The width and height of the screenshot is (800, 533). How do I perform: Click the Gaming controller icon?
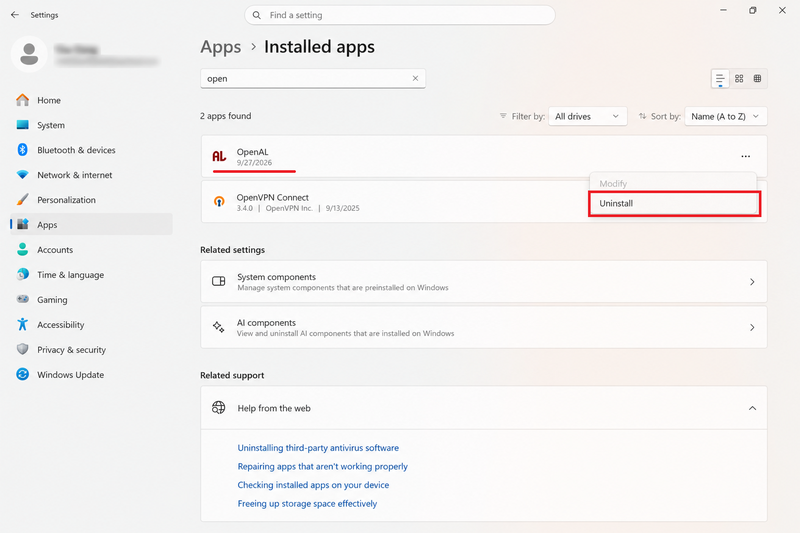point(22,299)
